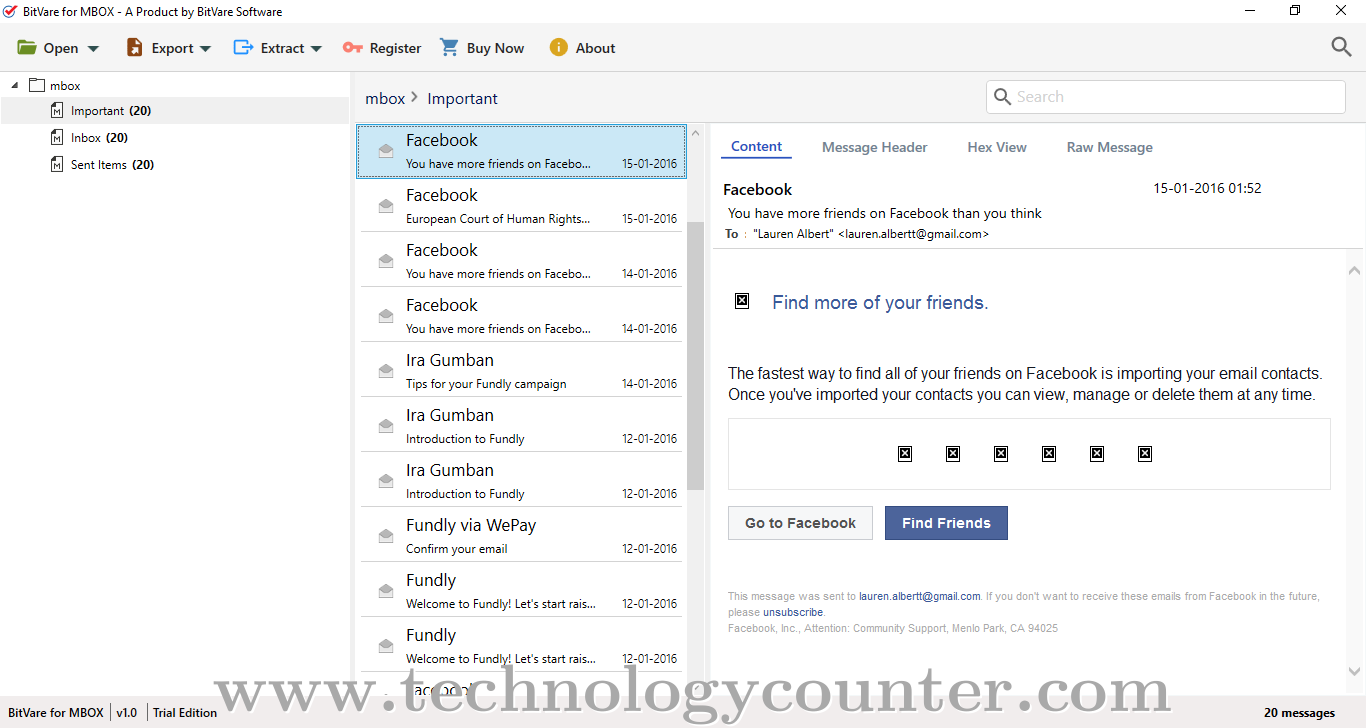Click mbox in the breadcrumb path
The height and width of the screenshot is (728, 1366).
[x=385, y=98]
